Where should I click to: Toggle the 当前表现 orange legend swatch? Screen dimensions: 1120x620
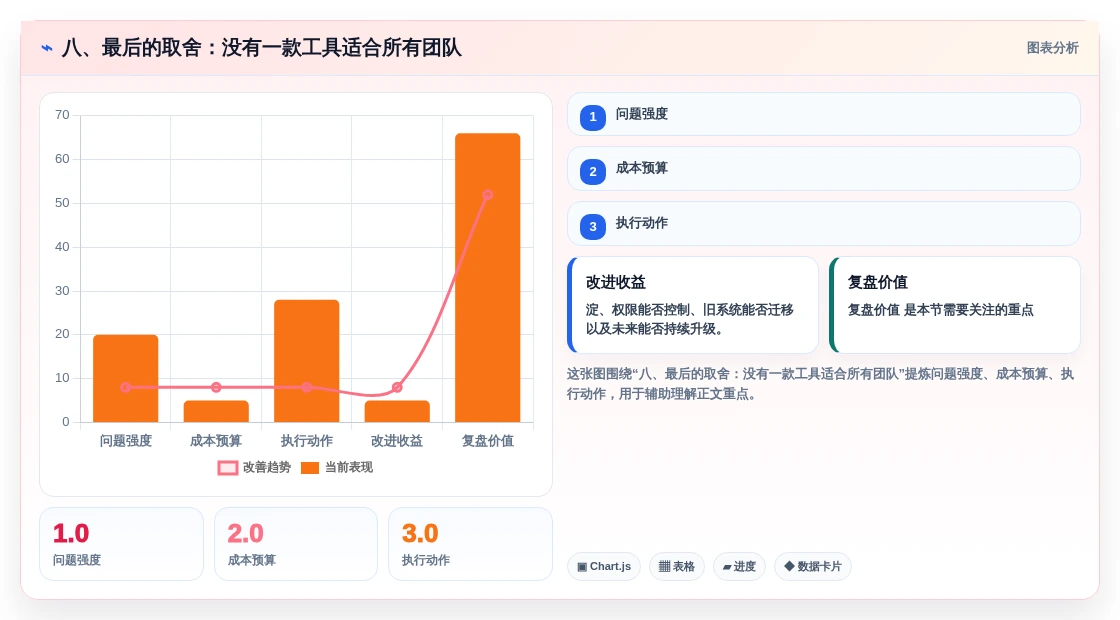(x=310, y=468)
